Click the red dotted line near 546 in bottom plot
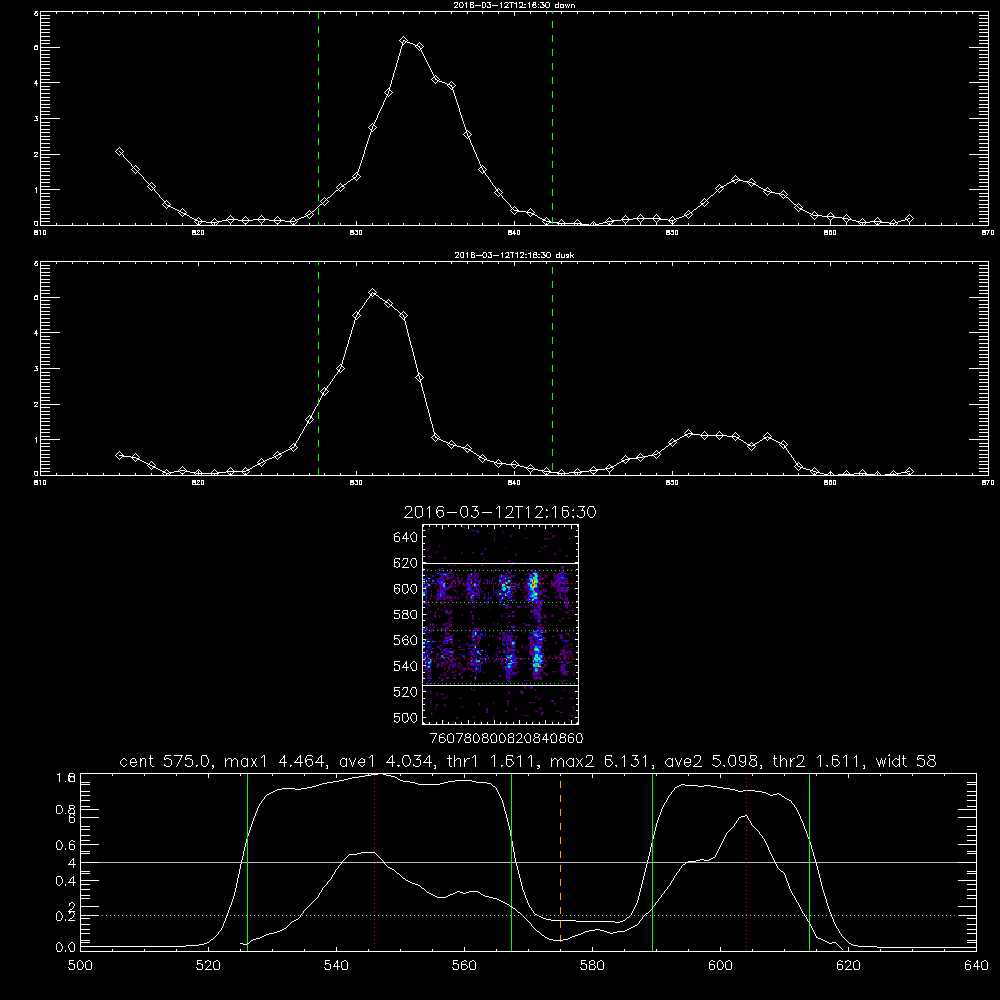 pos(374,861)
